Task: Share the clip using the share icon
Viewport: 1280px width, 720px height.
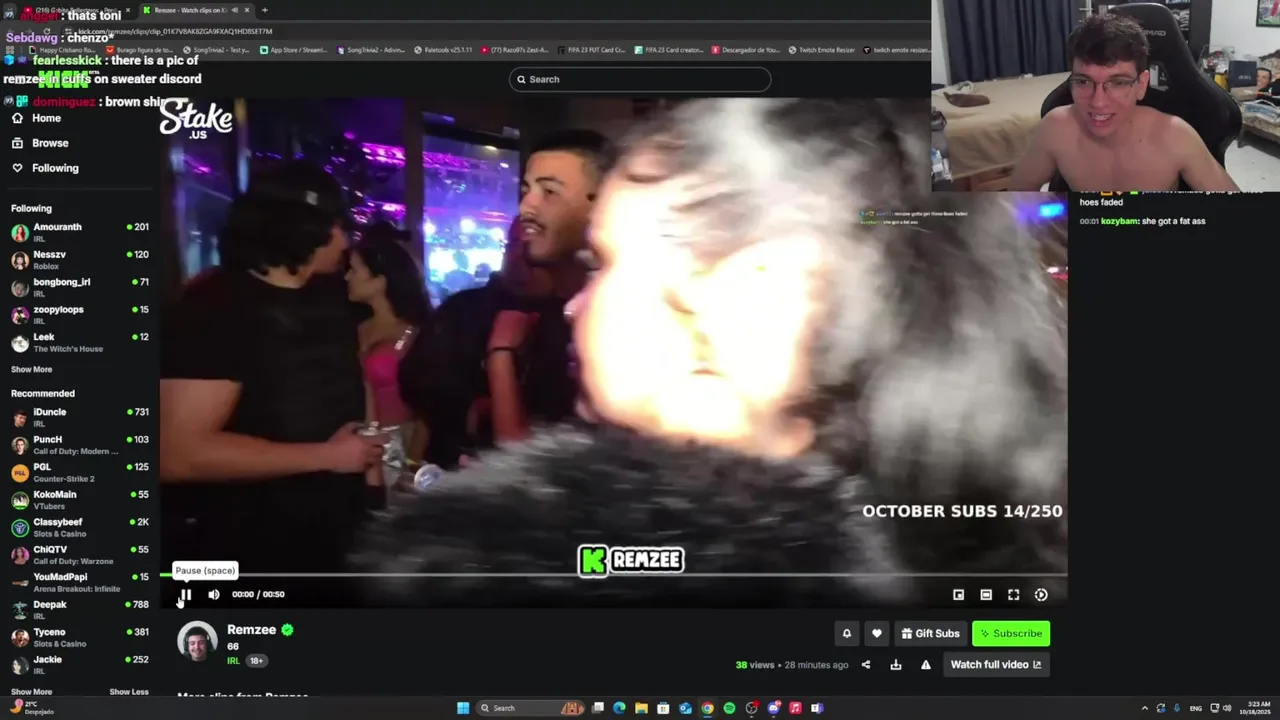Action: pyautogui.click(x=866, y=665)
